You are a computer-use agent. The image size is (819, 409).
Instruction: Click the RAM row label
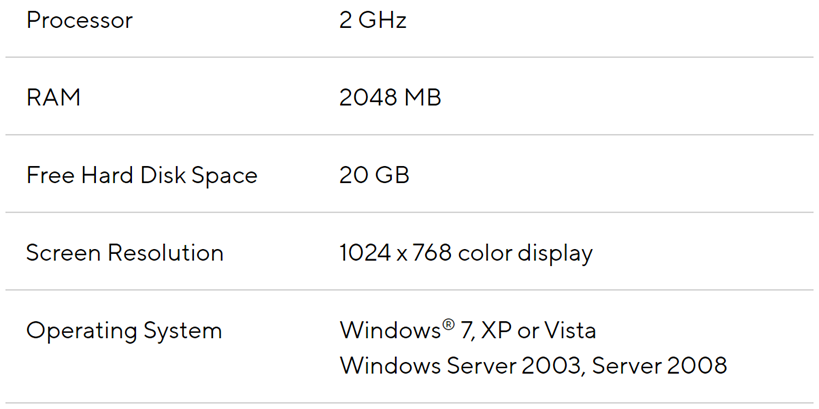coord(53,98)
